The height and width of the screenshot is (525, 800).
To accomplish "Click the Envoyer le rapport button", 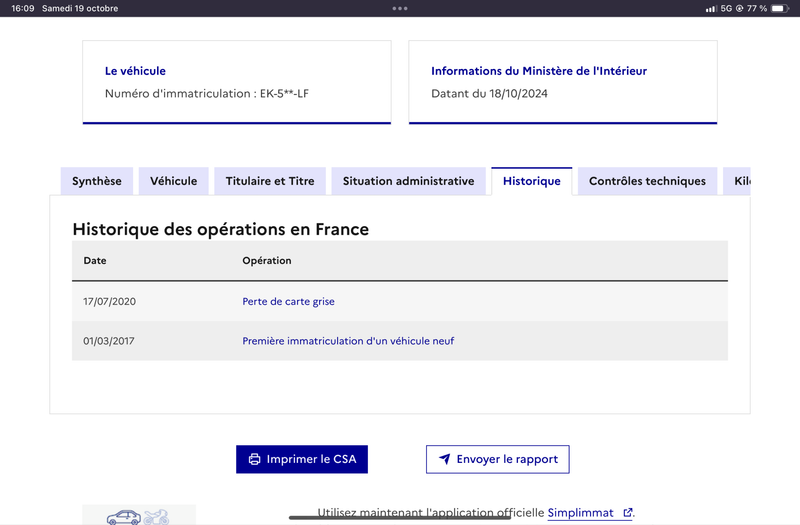I will coord(498,459).
